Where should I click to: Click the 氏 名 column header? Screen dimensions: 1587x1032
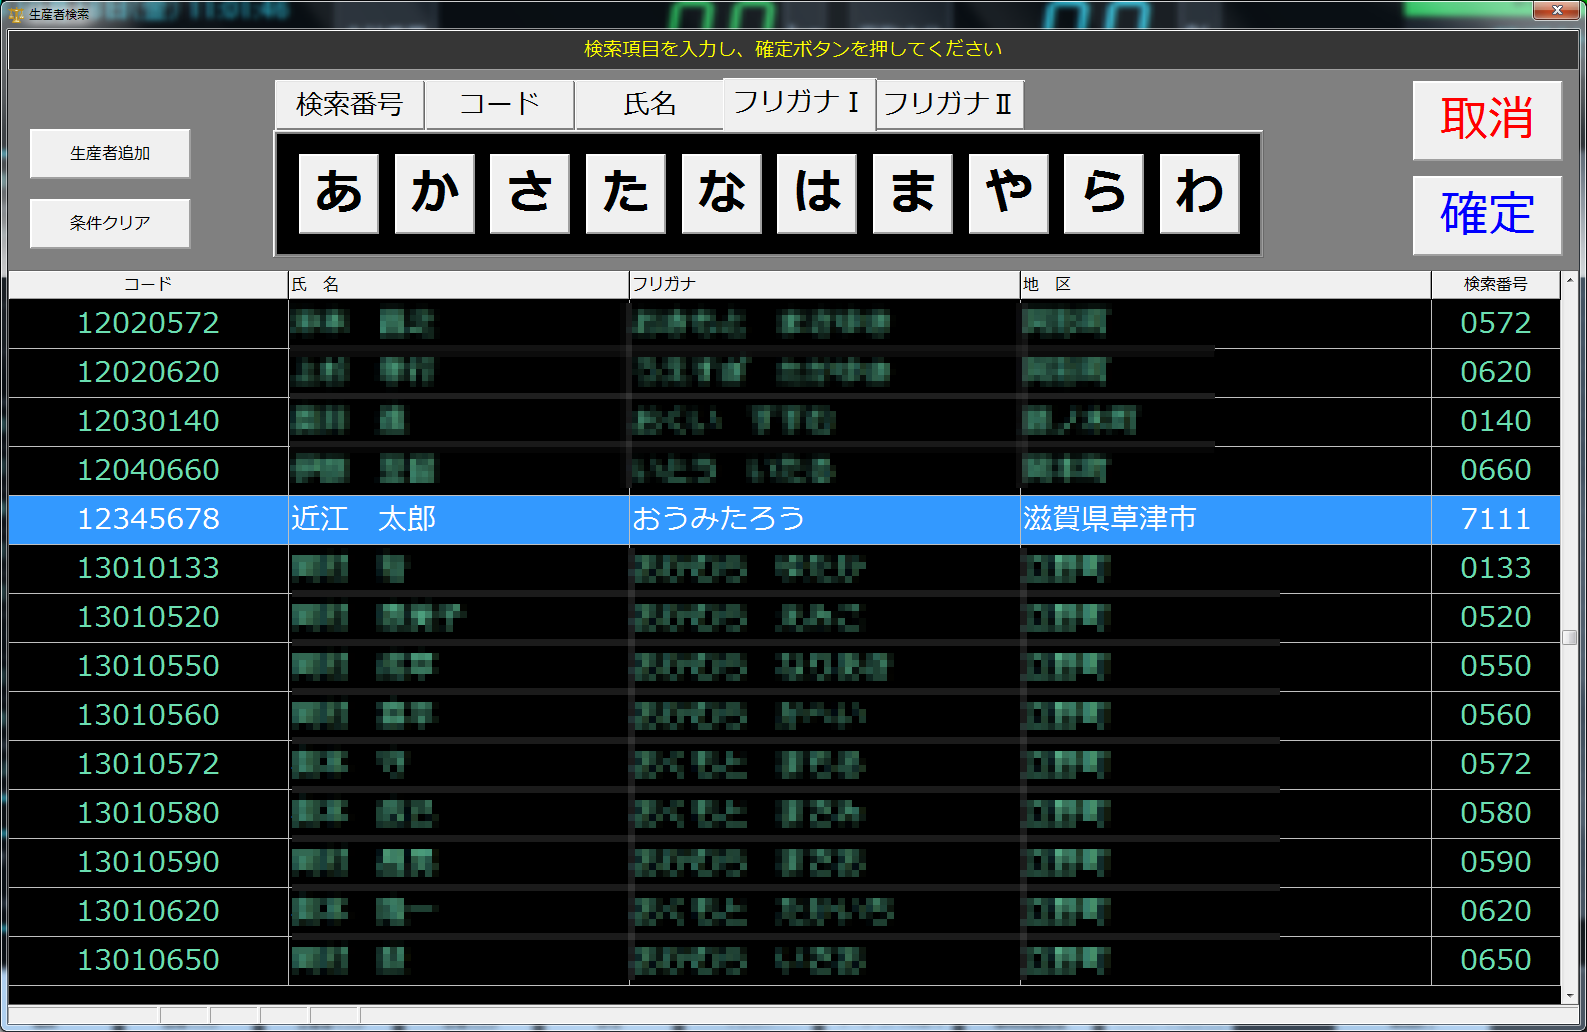point(459,285)
